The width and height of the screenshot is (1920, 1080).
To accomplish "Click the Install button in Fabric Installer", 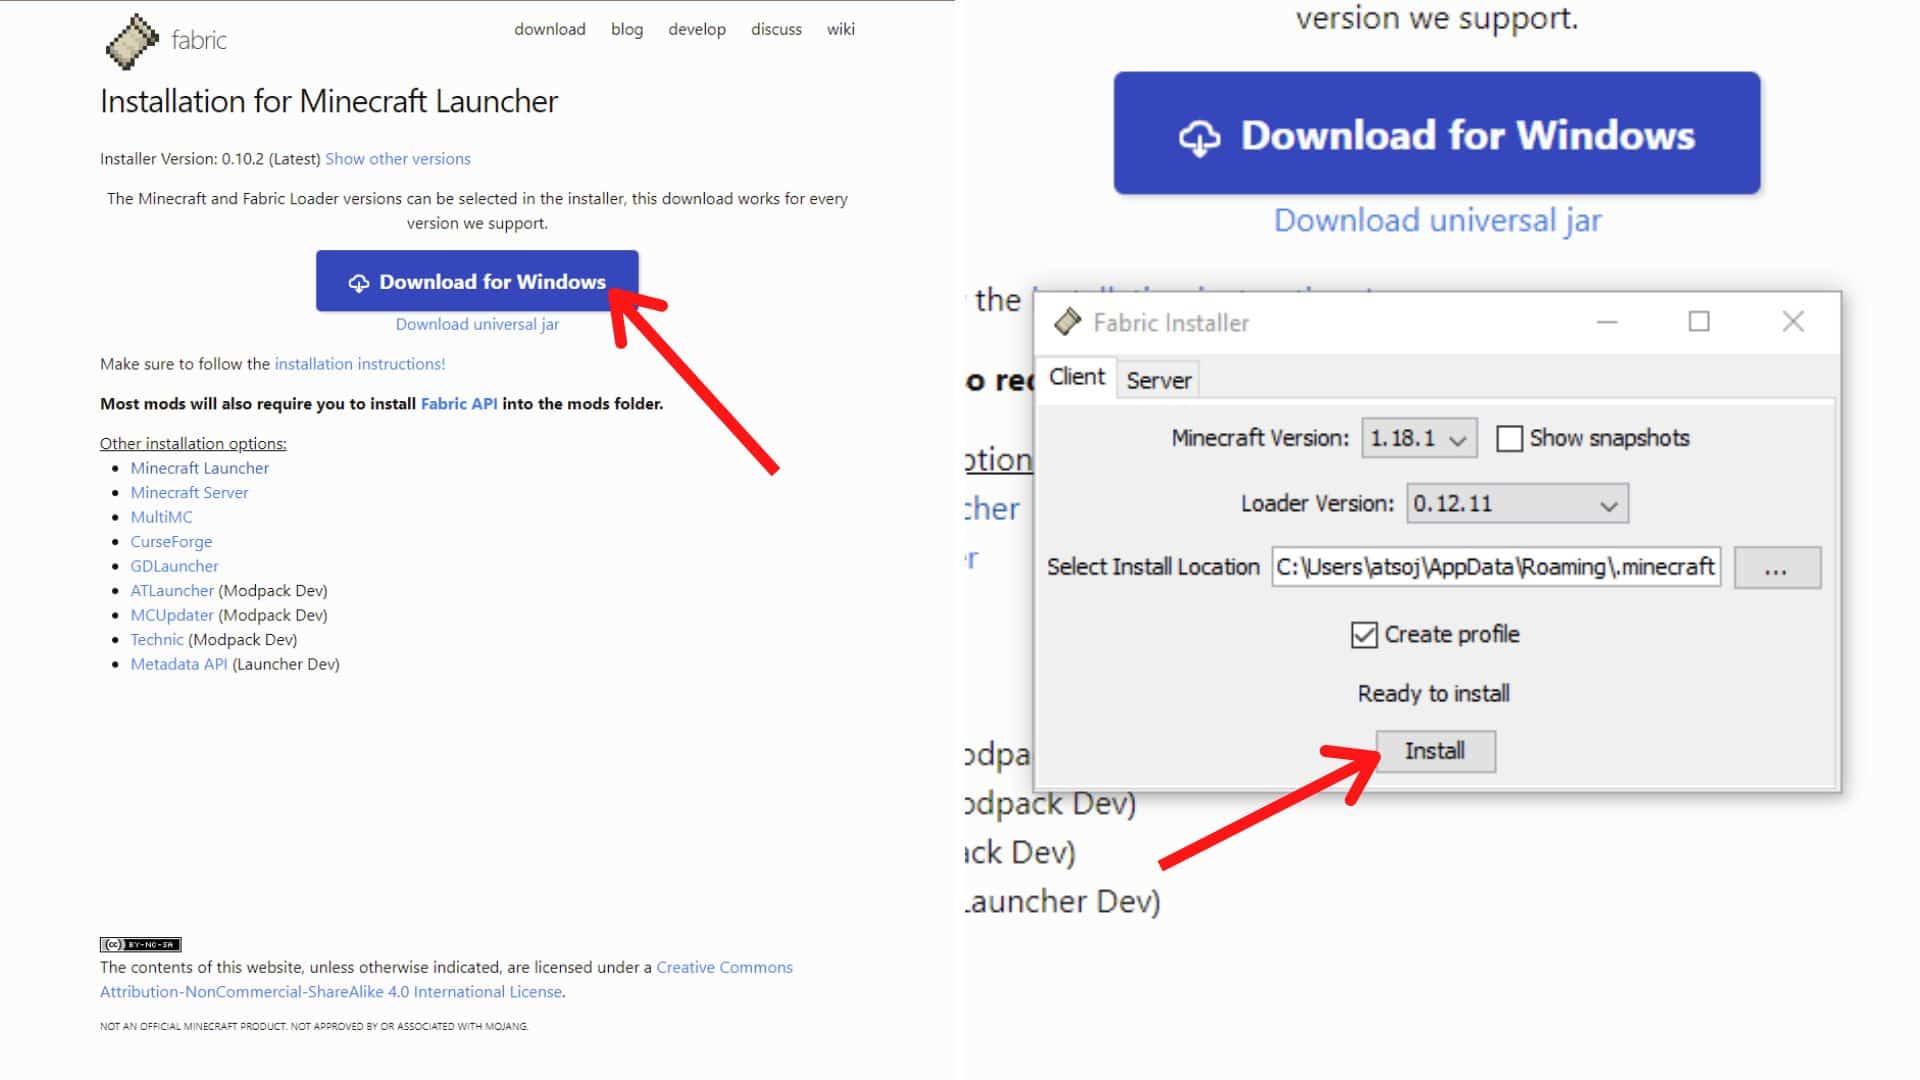I will click(x=1435, y=751).
